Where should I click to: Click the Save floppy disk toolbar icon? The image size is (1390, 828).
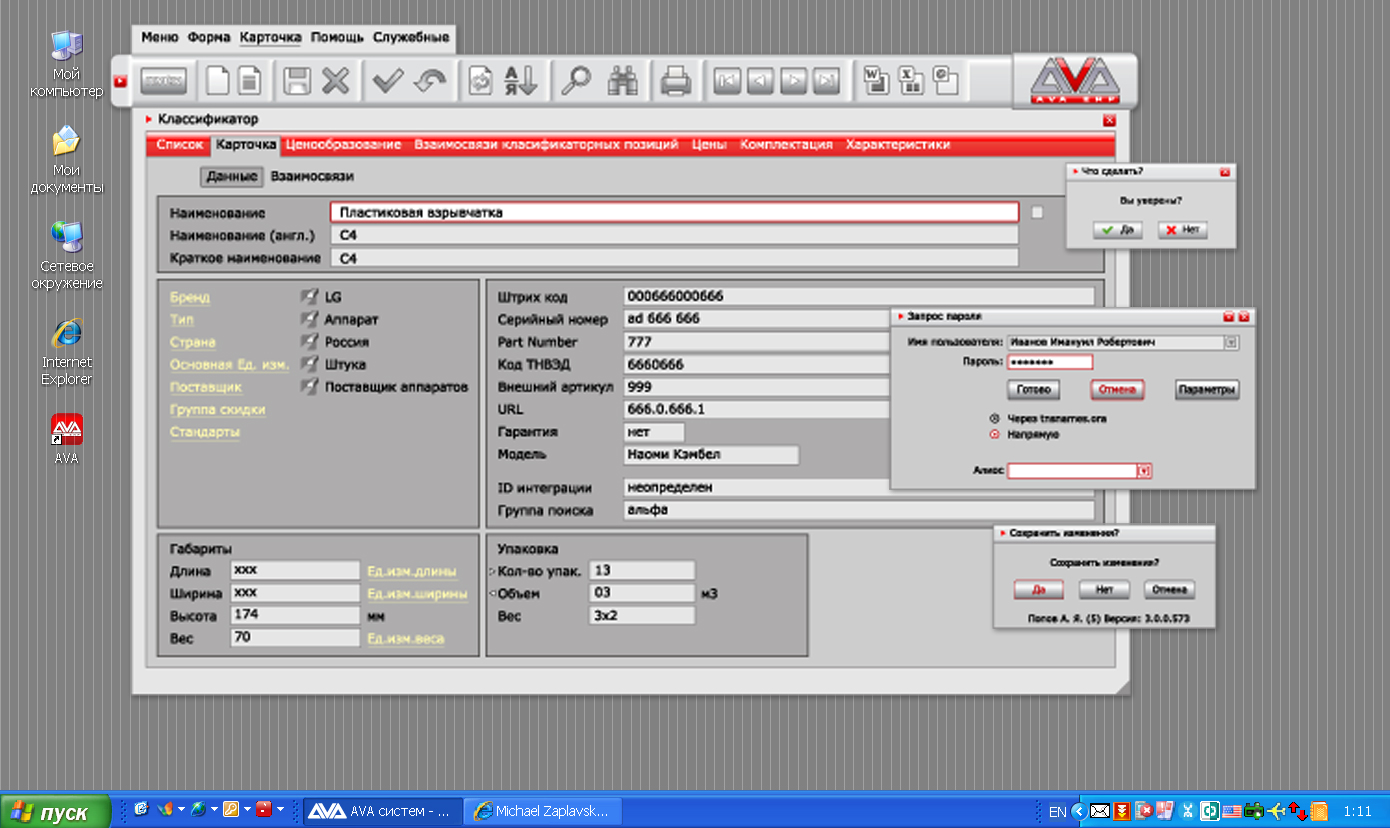pos(297,81)
